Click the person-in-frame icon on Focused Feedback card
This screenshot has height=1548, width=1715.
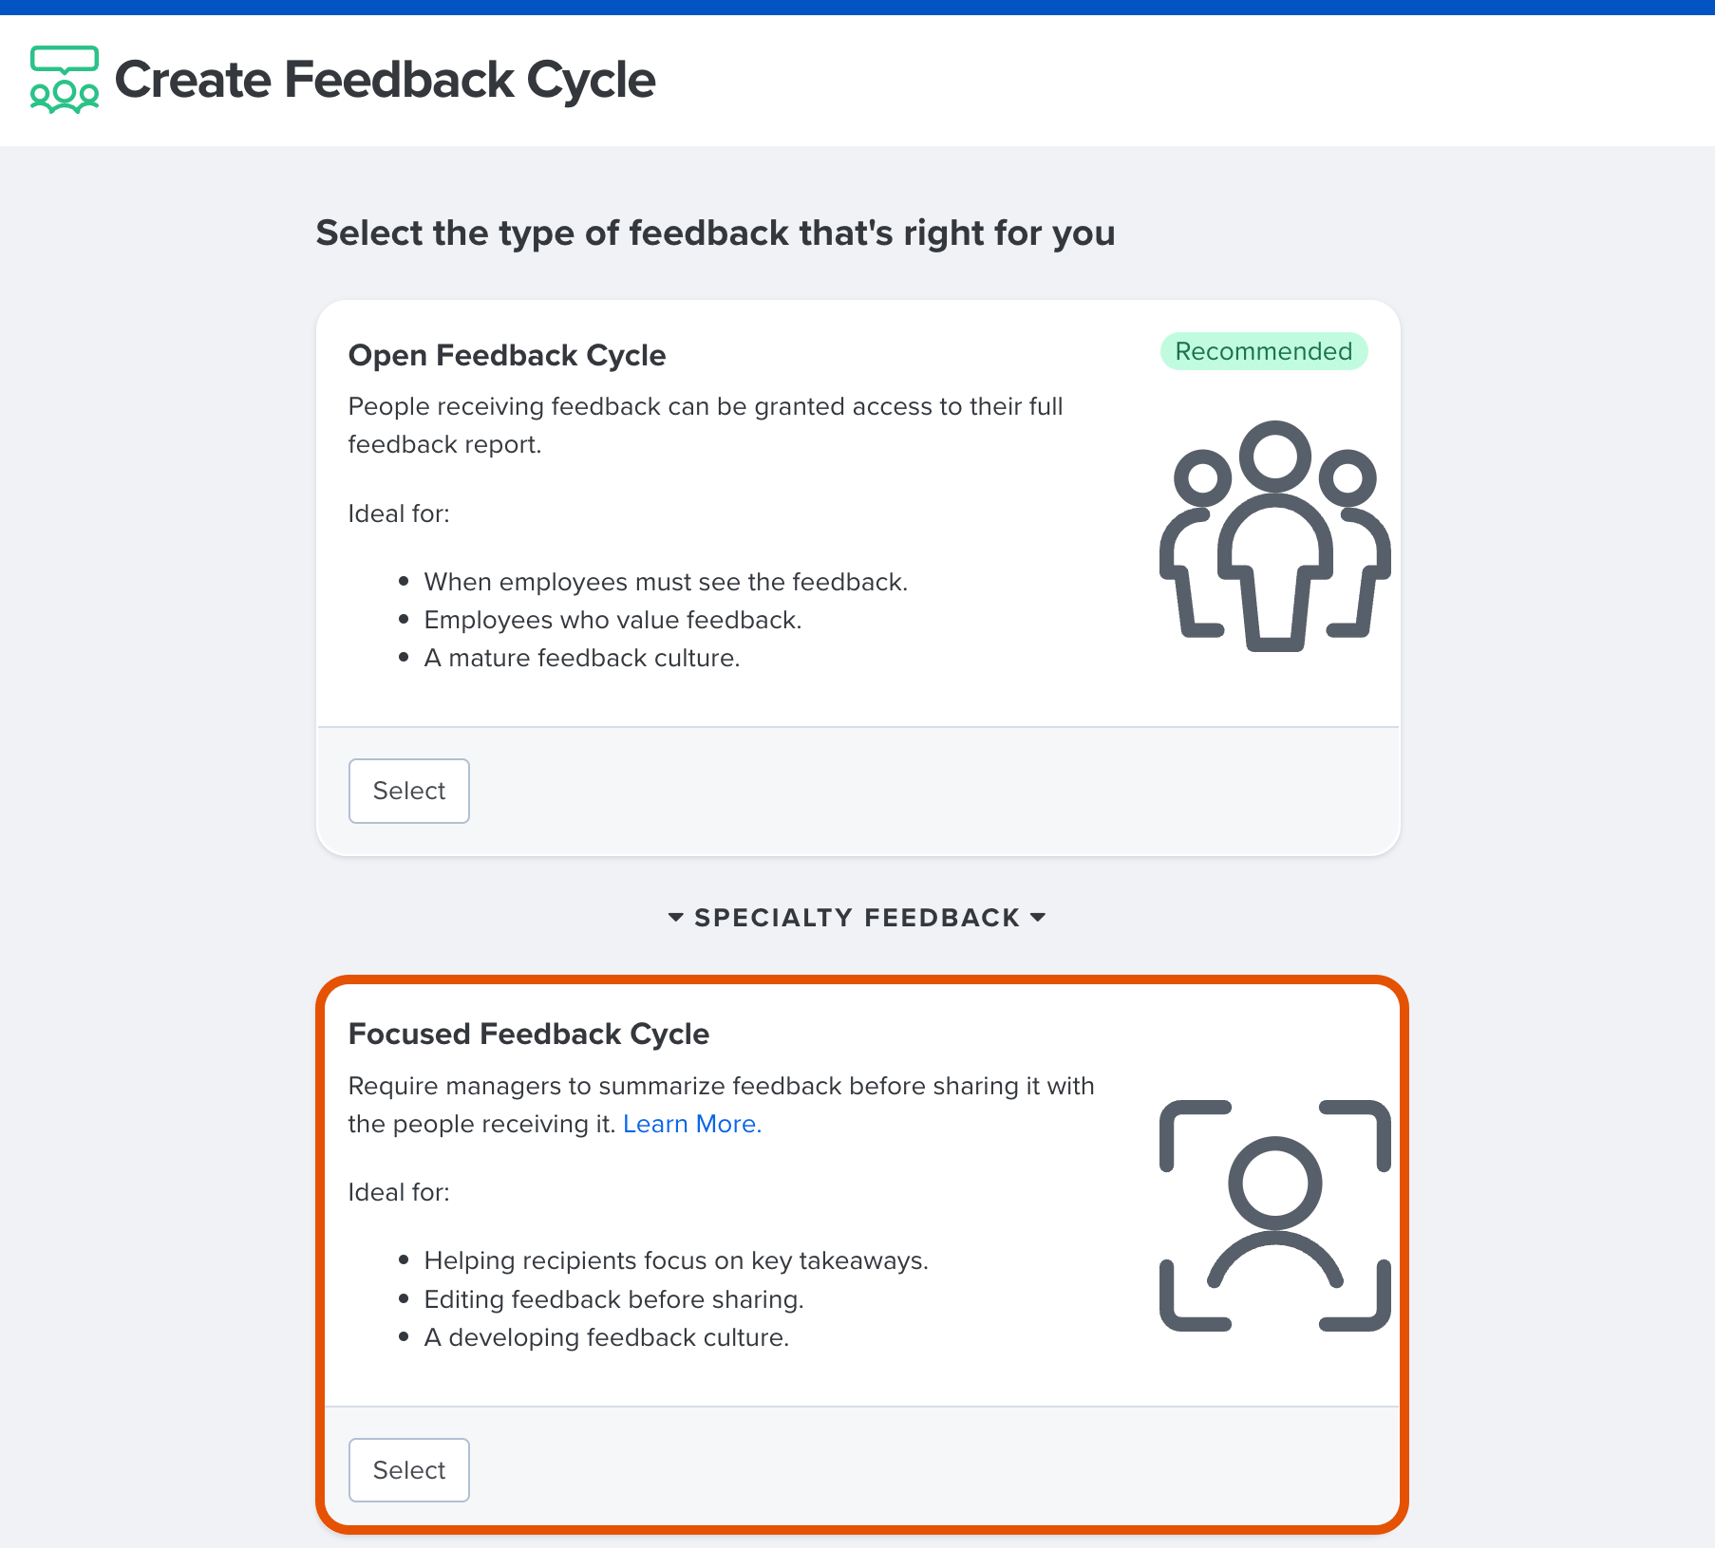click(x=1273, y=1213)
